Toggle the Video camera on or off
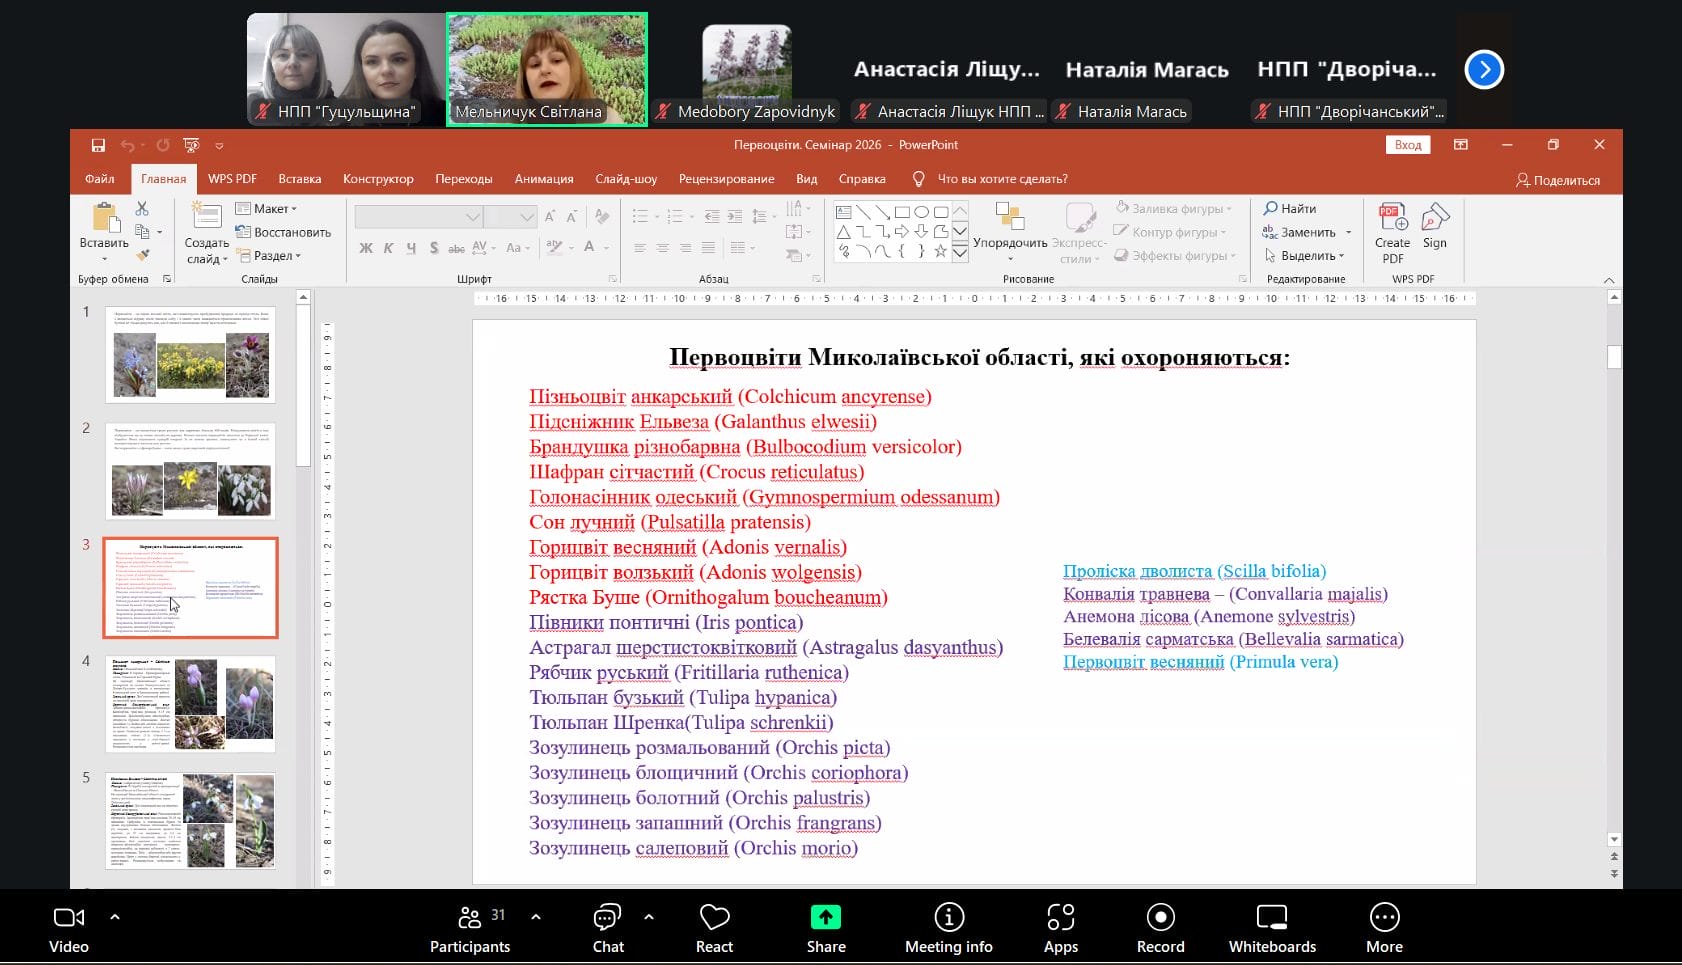The image size is (1682, 965). click(x=69, y=928)
